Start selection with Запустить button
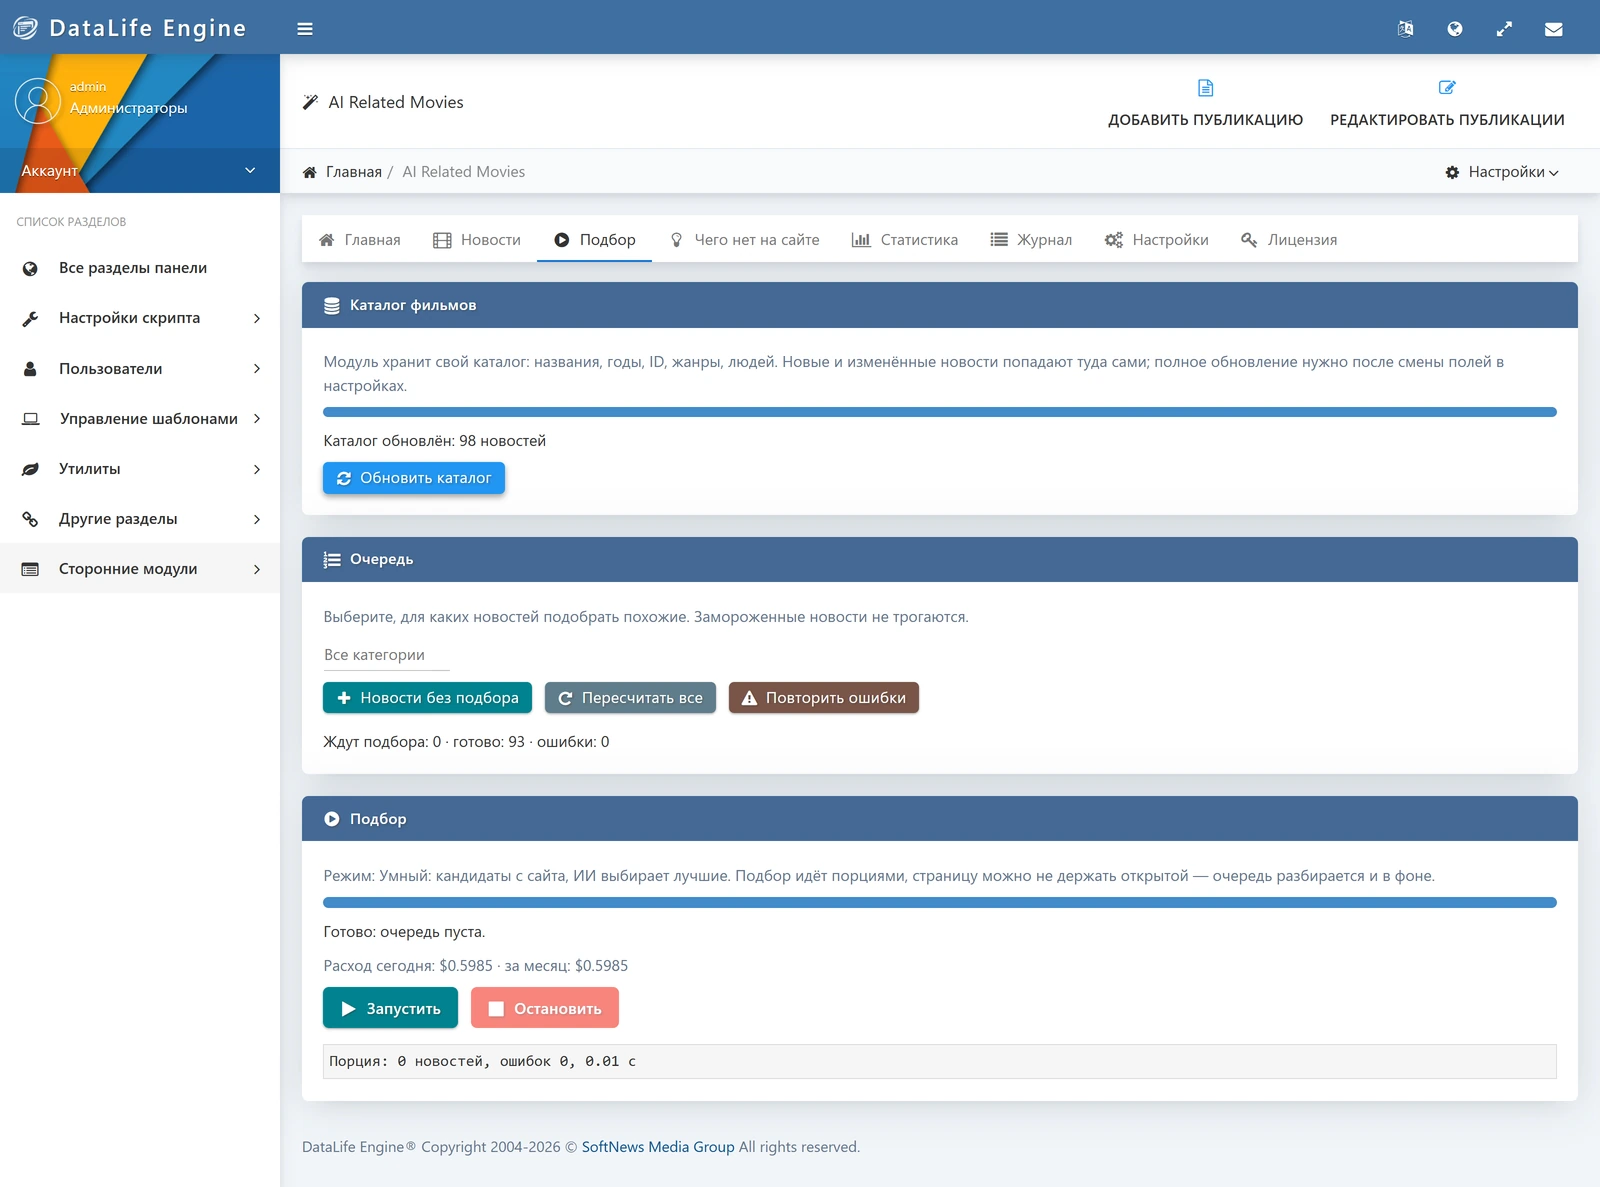 pos(390,1008)
